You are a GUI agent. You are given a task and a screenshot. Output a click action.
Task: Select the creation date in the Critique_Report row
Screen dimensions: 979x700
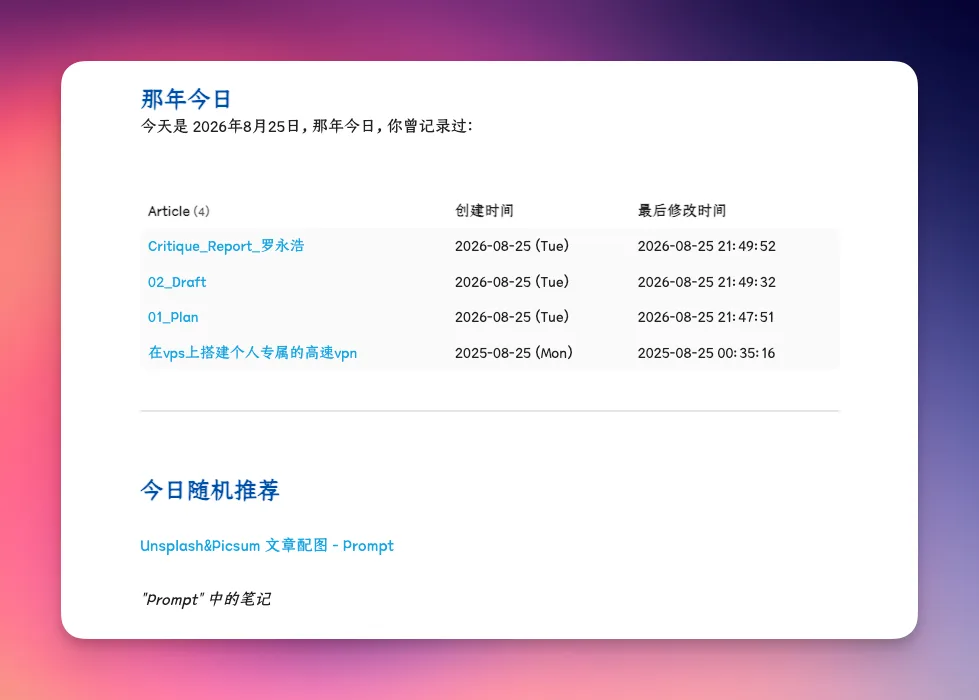511,246
